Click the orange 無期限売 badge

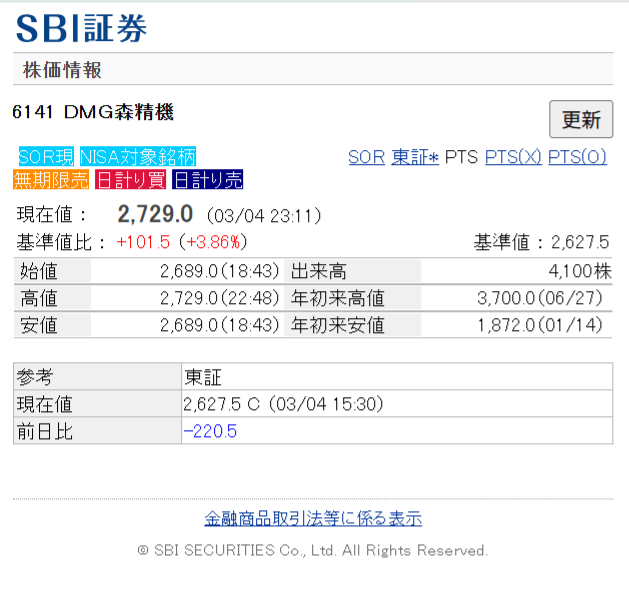click(51, 180)
